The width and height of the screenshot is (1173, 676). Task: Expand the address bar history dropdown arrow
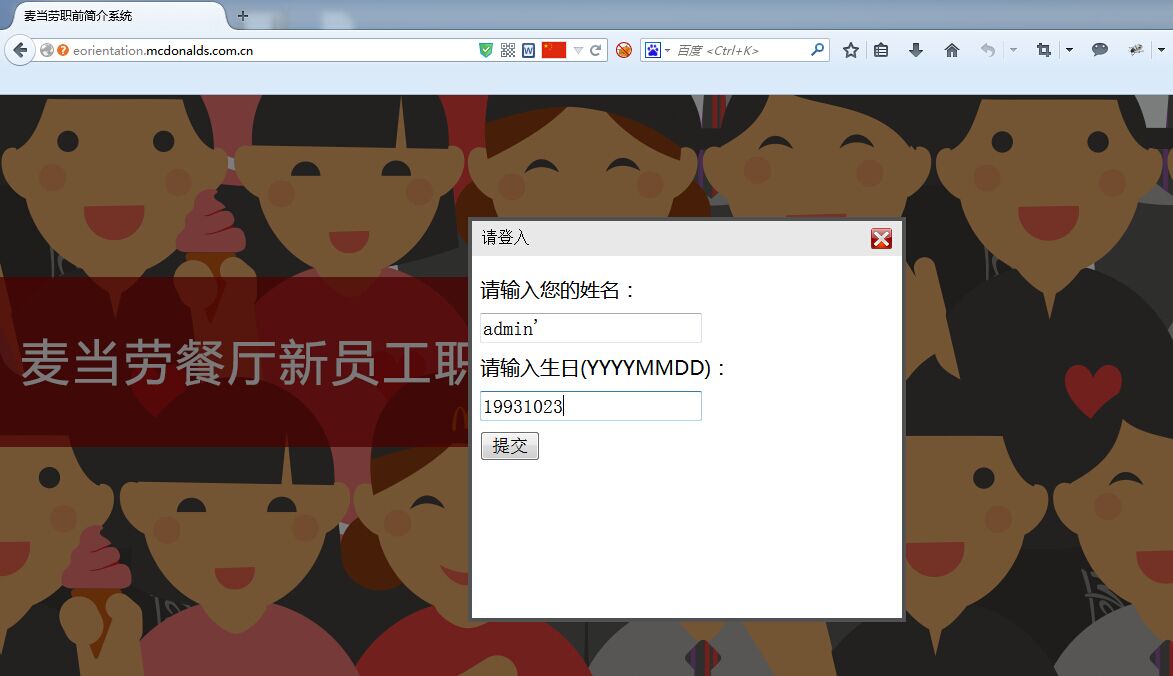(578, 50)
